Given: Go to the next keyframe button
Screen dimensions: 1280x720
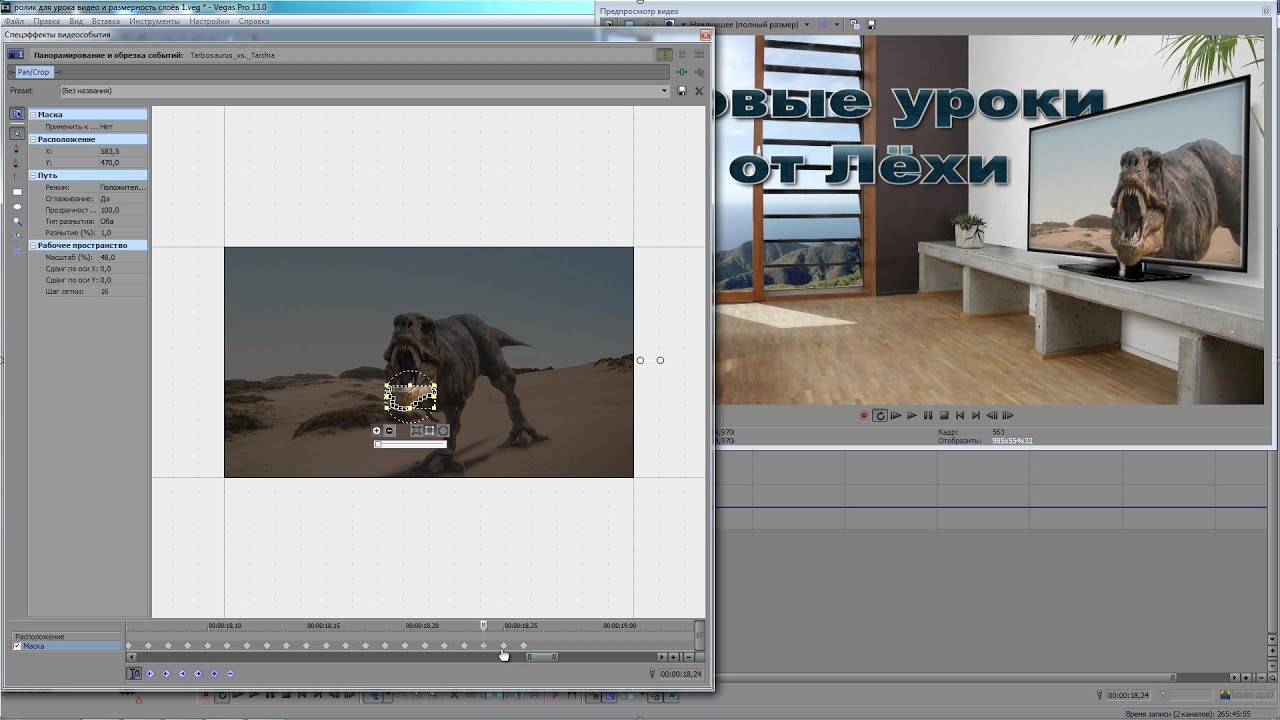Looking at the screenshot, I should coord(182,674).
